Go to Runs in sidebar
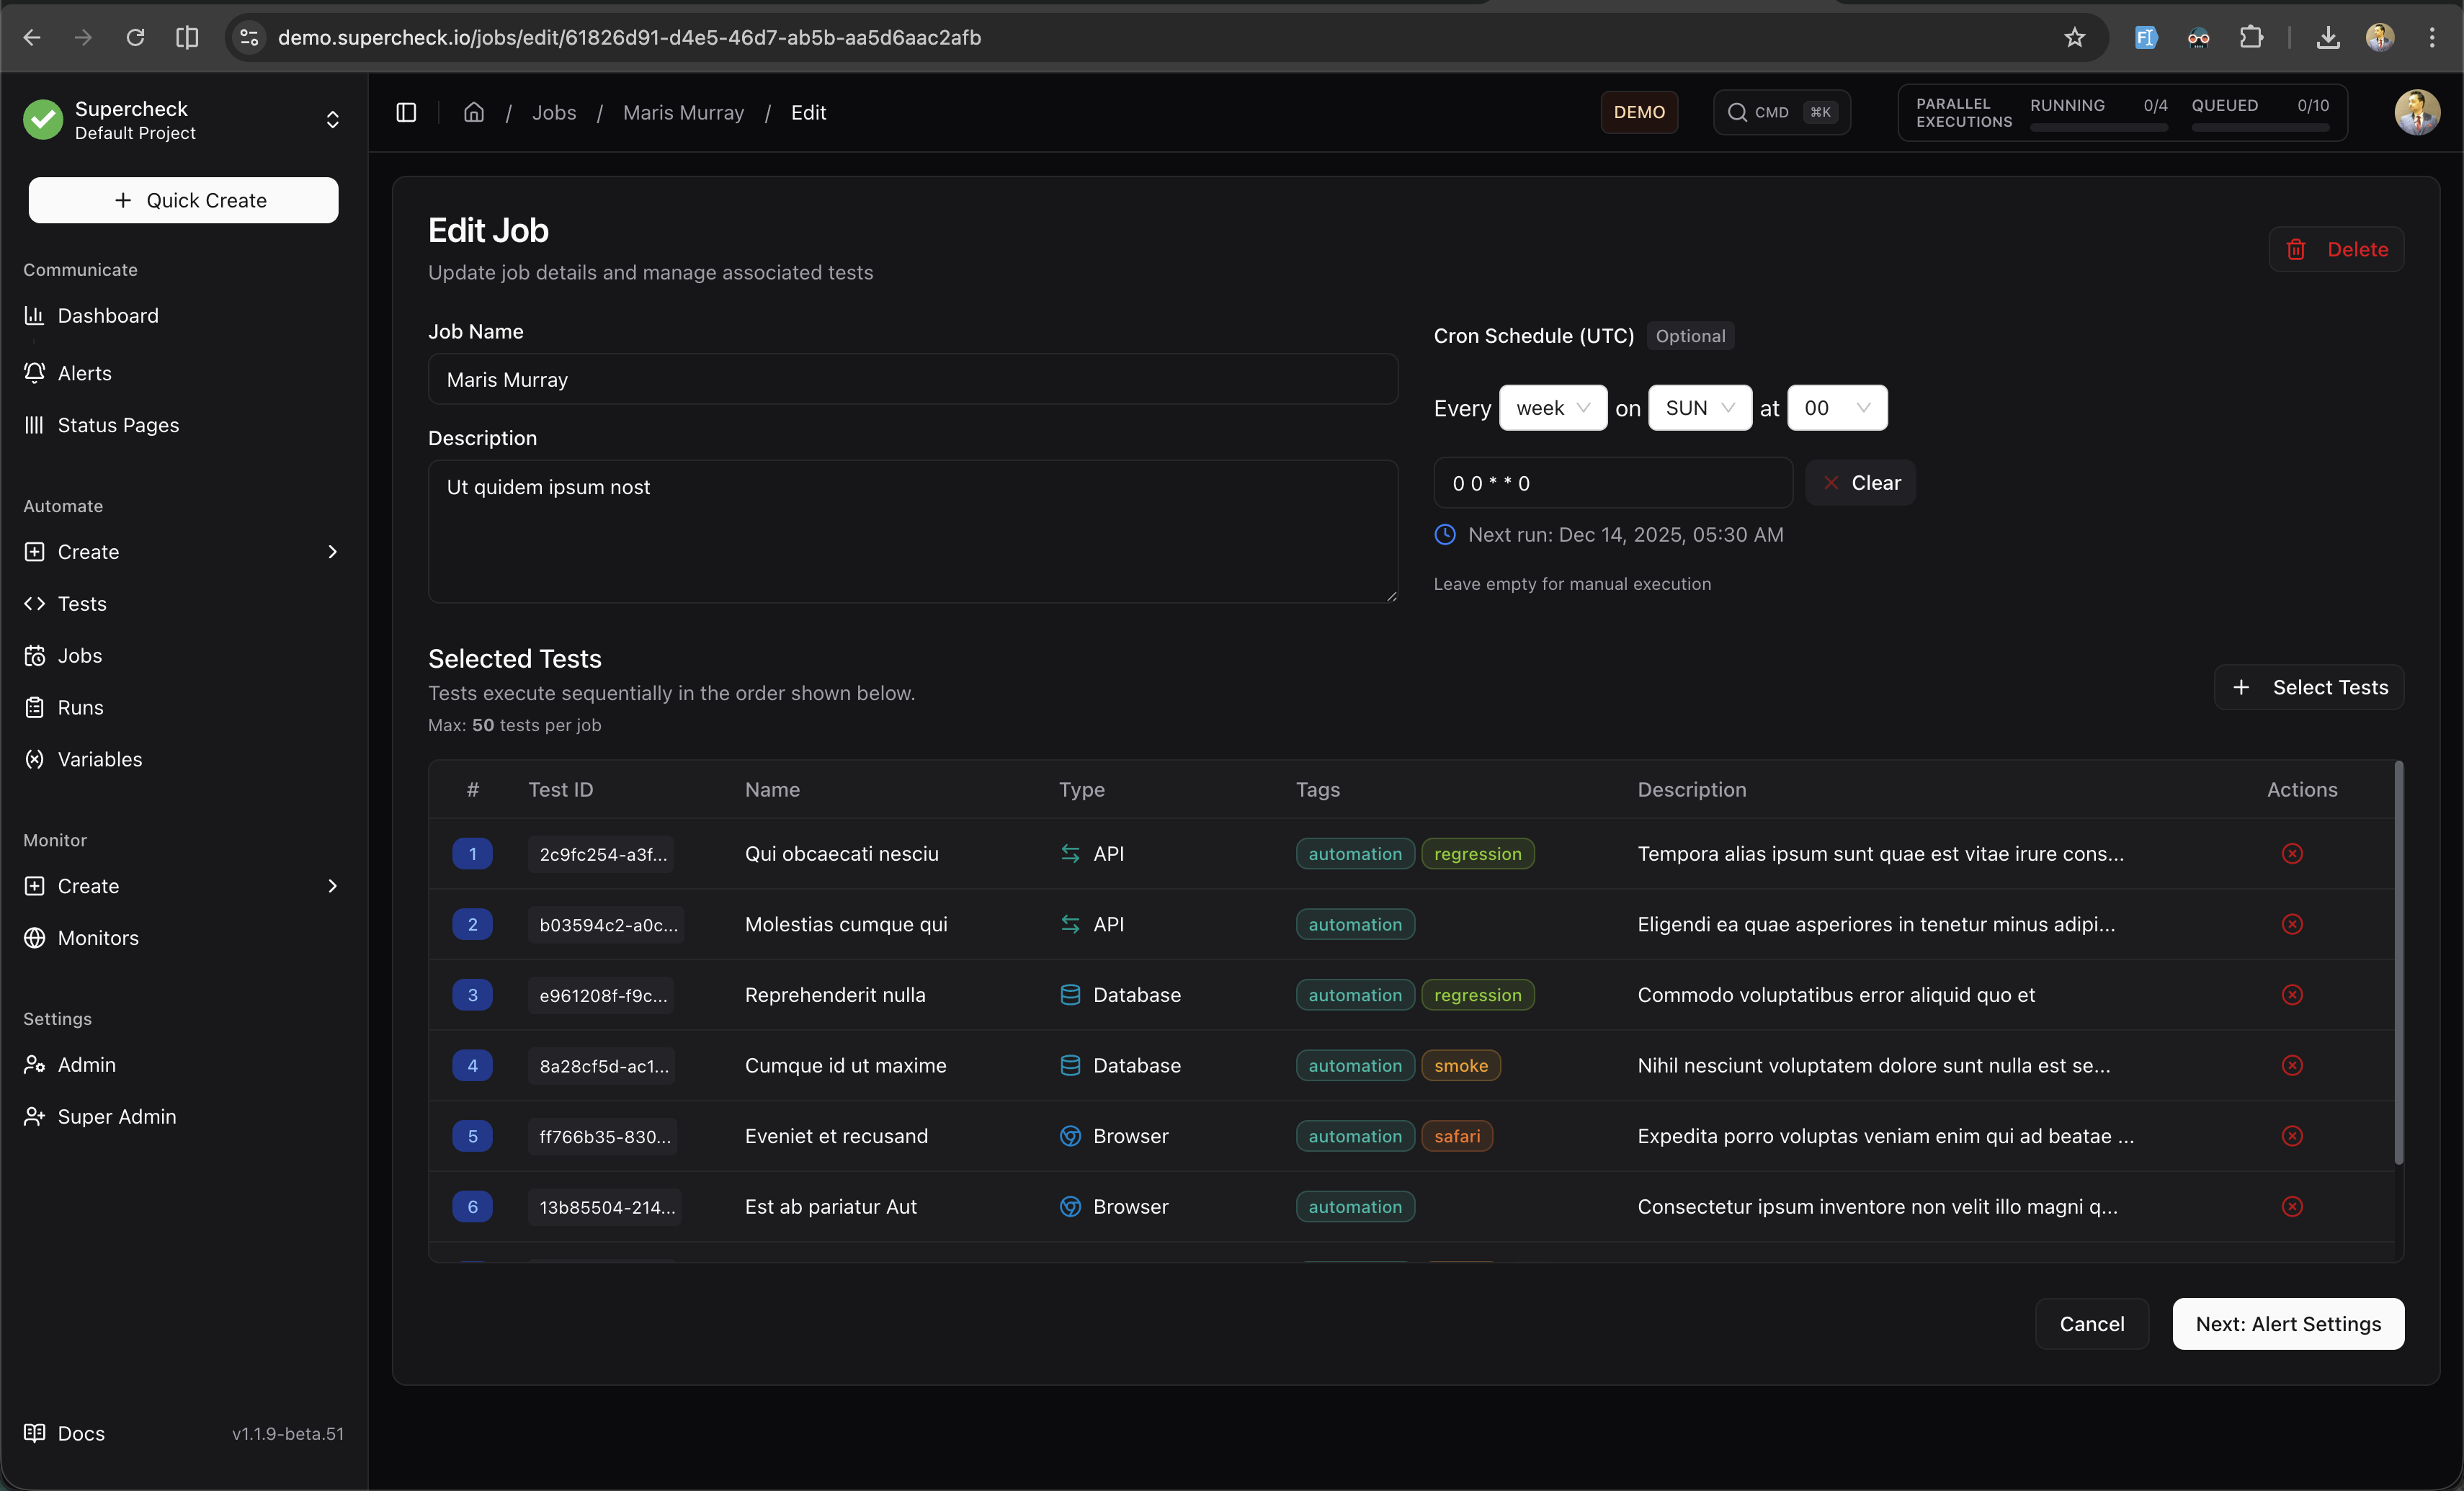Image resolution: width=2464 pixels, height=1491 pixels. 80,707
